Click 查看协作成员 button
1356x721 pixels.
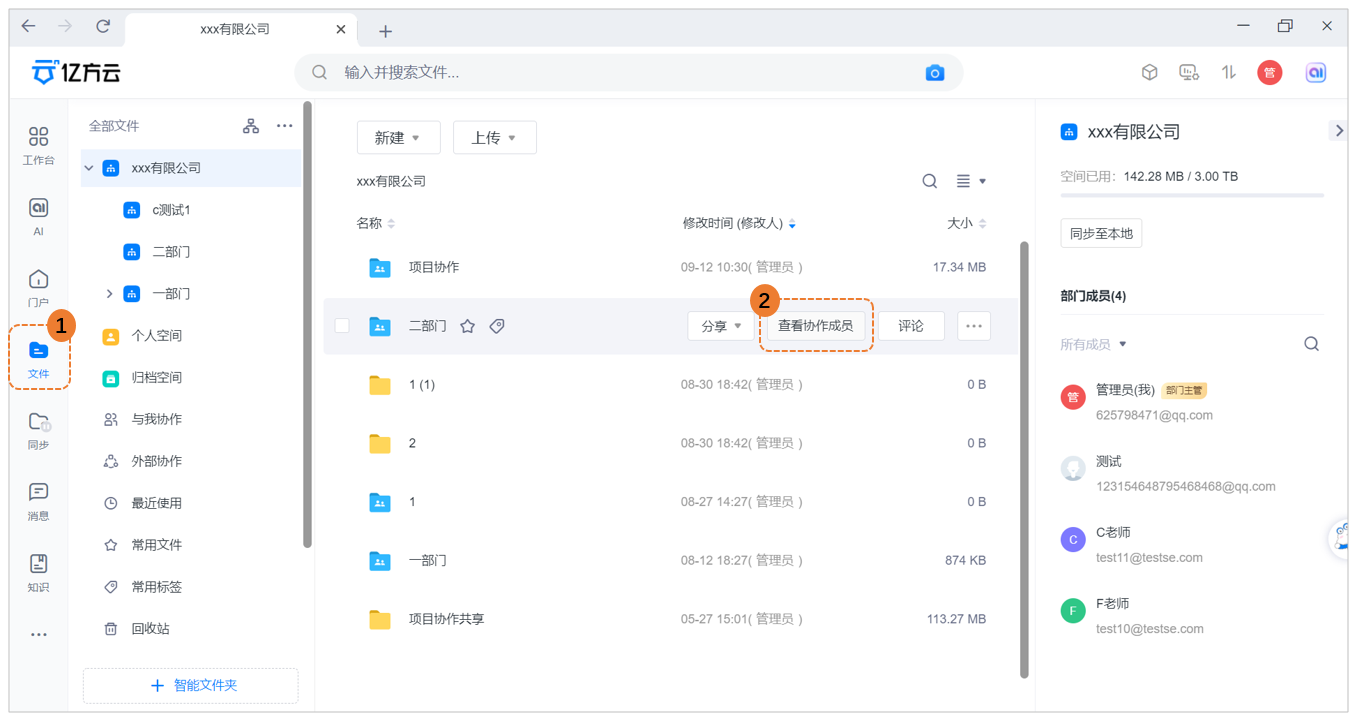(x=816, y=326)
